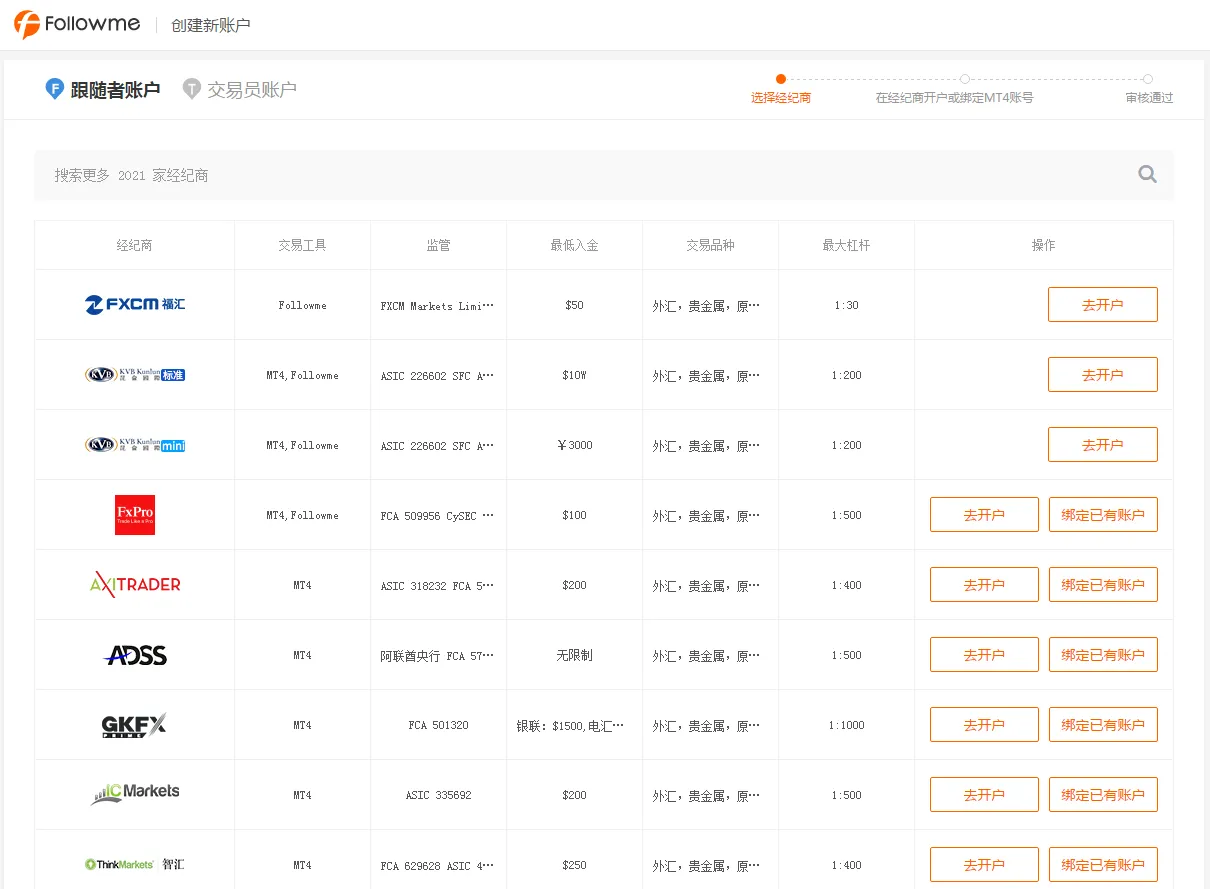The height and width of the screenshot is (889, 1210).
Task: Click 去开户 in ADSS row
Action: [x=984, y=655]
